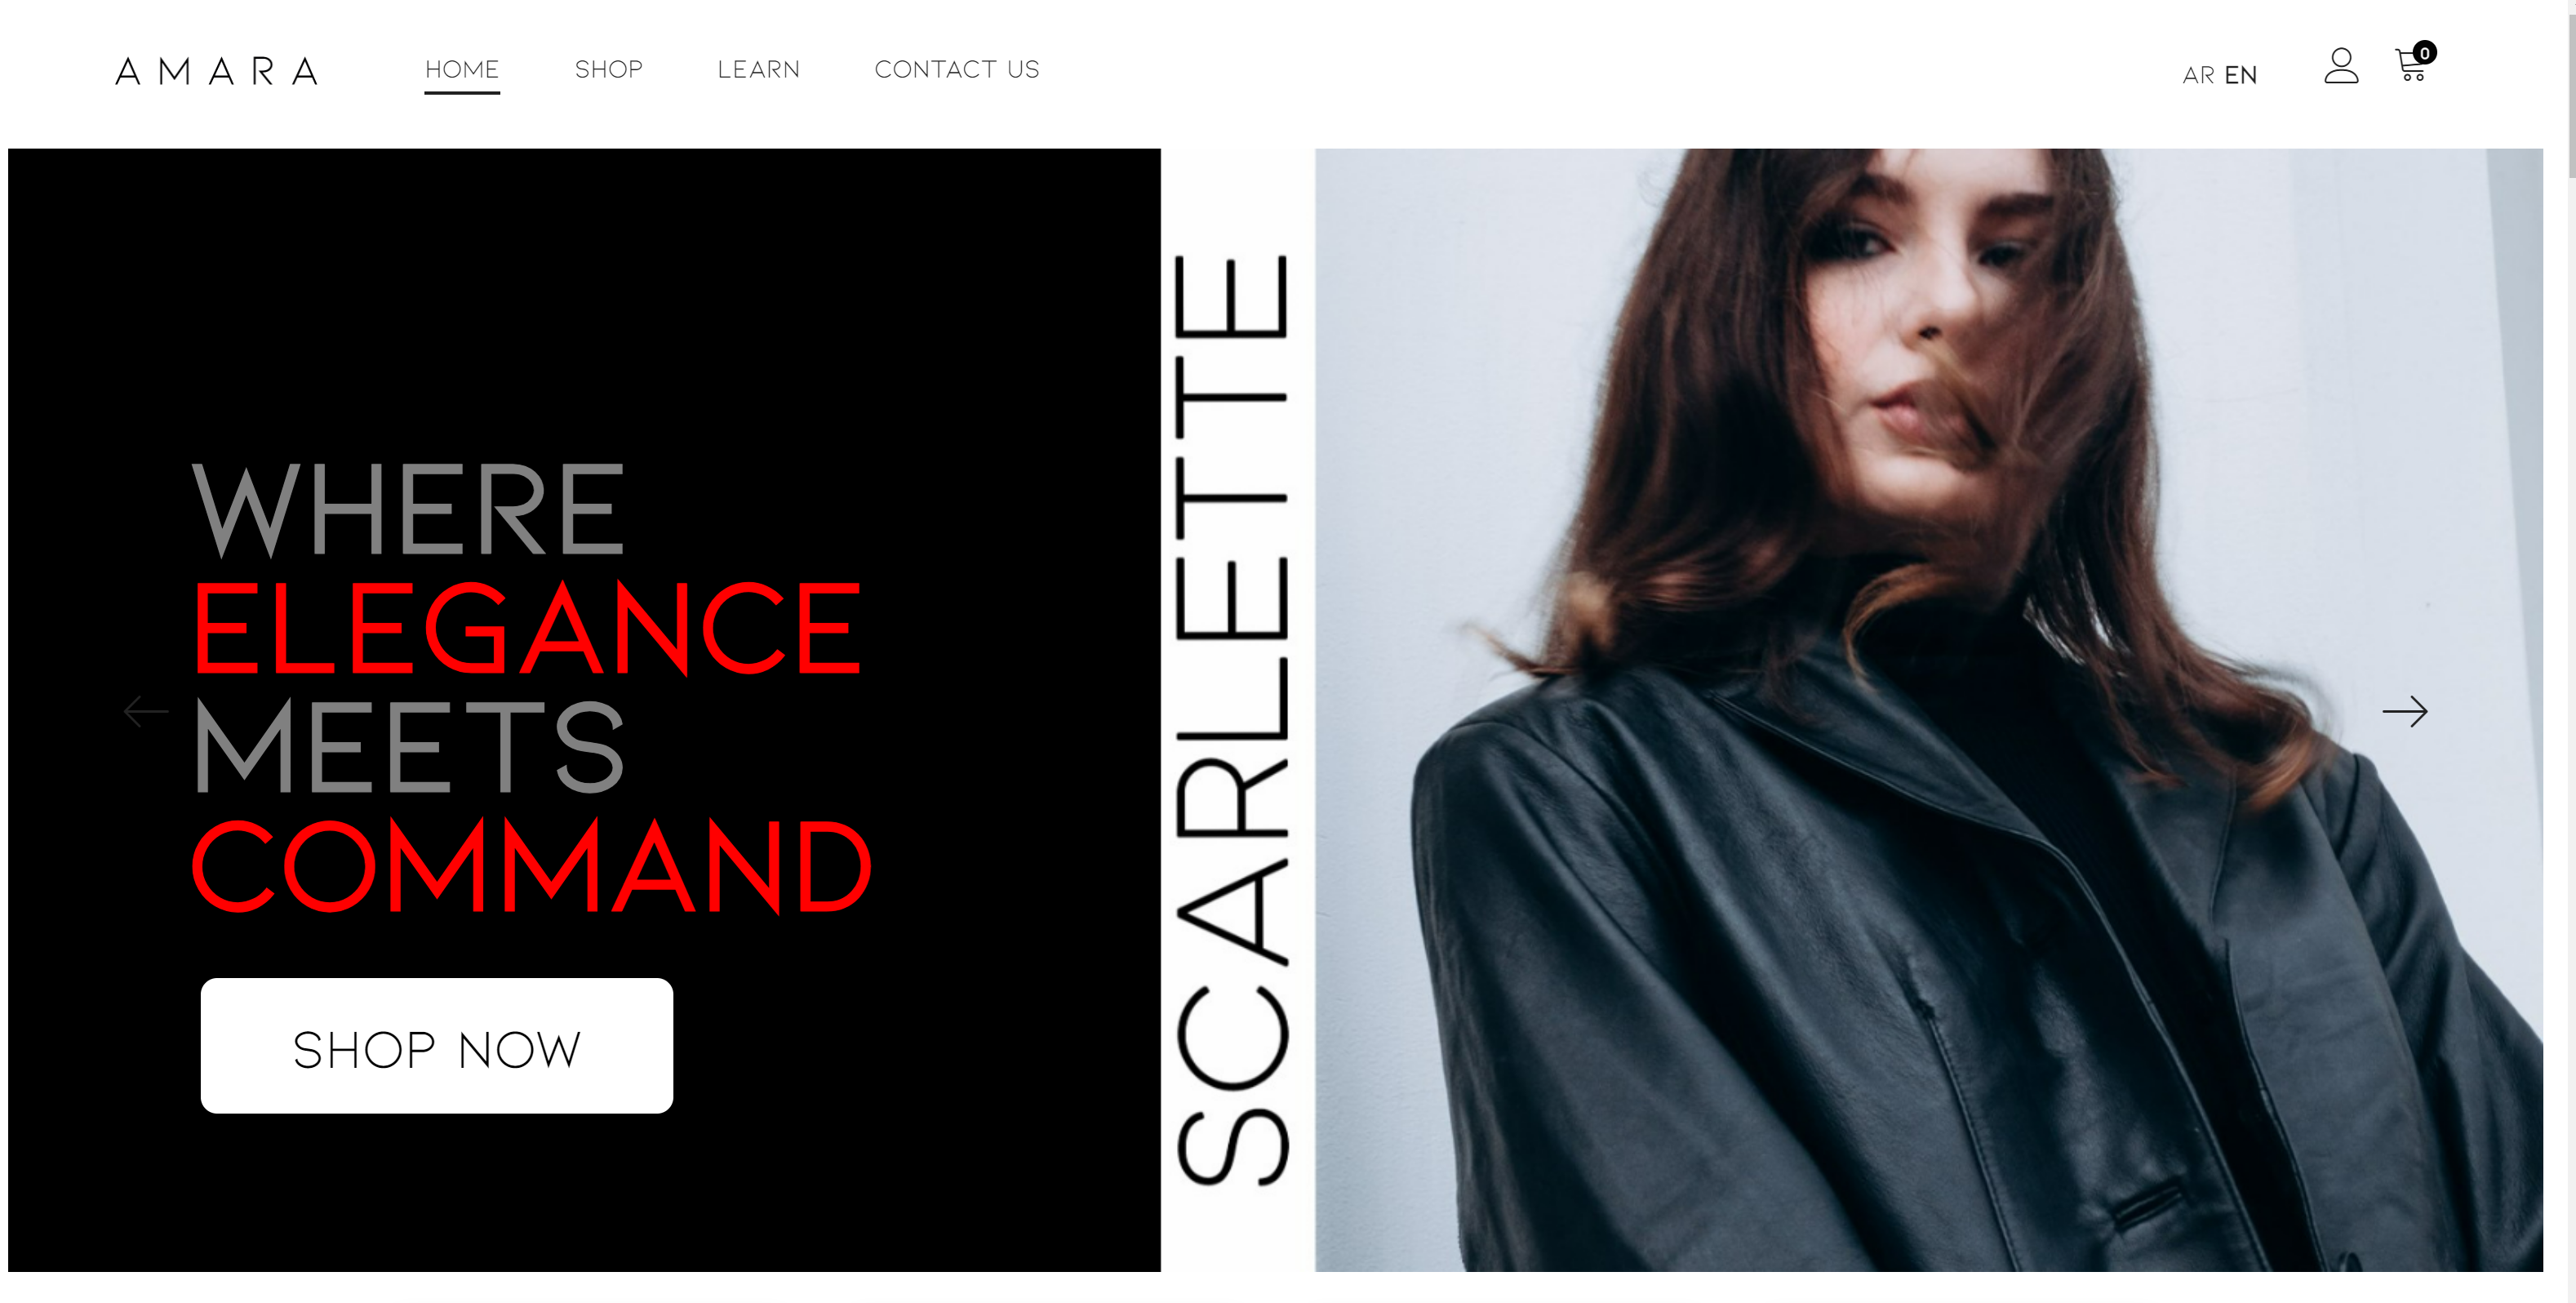Click the MEETS headline word
The image size is (2576, 1303).
pos(409,747)
